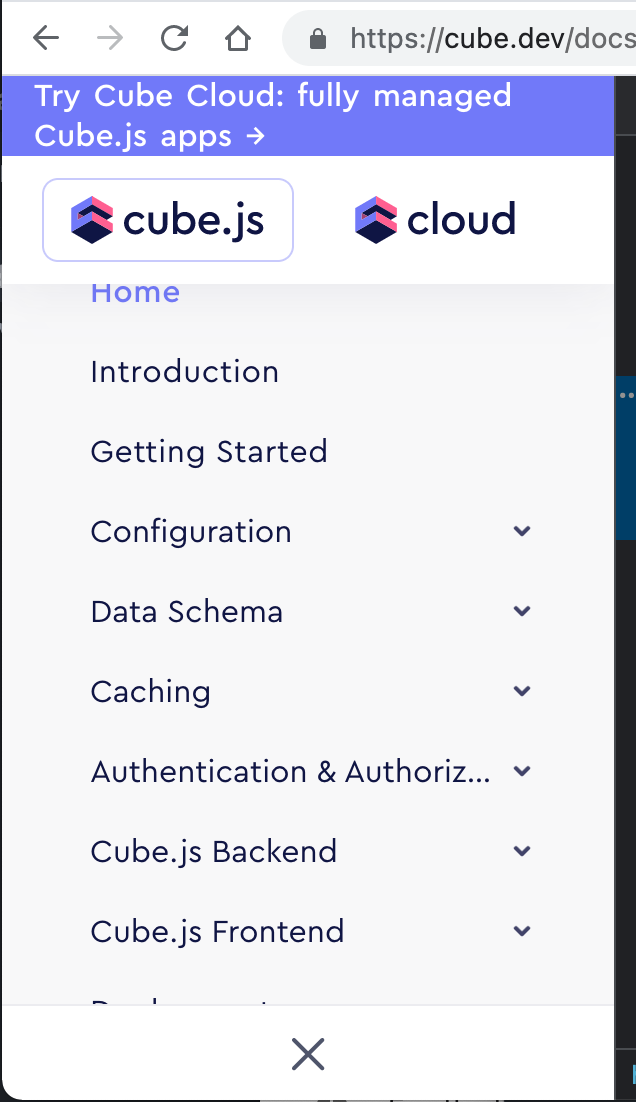Click the padlock security icon
This screenshot has width=636, height=1102.
[x=318, y=38]
